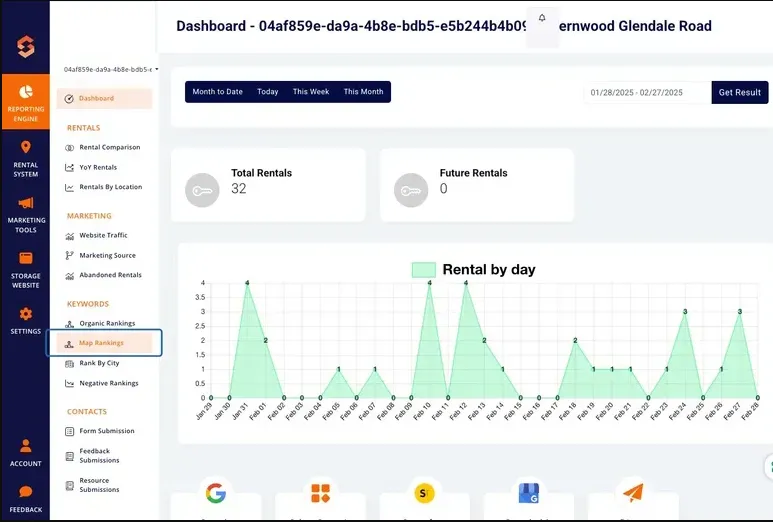
Task: Click the orange S logo icon
Action: (26, 47)
